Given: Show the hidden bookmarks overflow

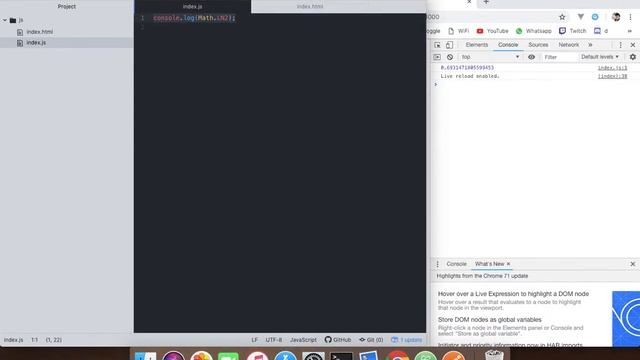Looking at the screenshot, I should point(629,31).
